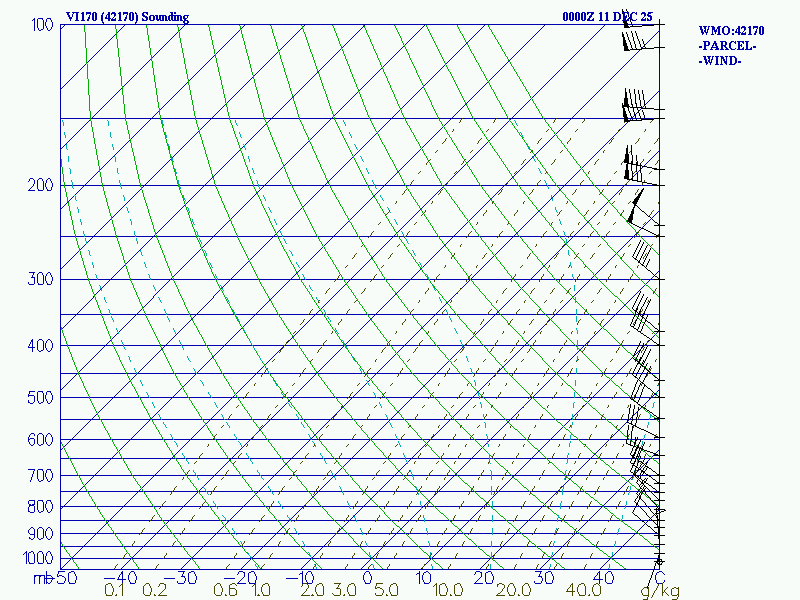This screenshot has width=800, height=600.
Task: Click the 5.0 mixing ratio label
Action: pyautogui.click(x=386, y=590)
